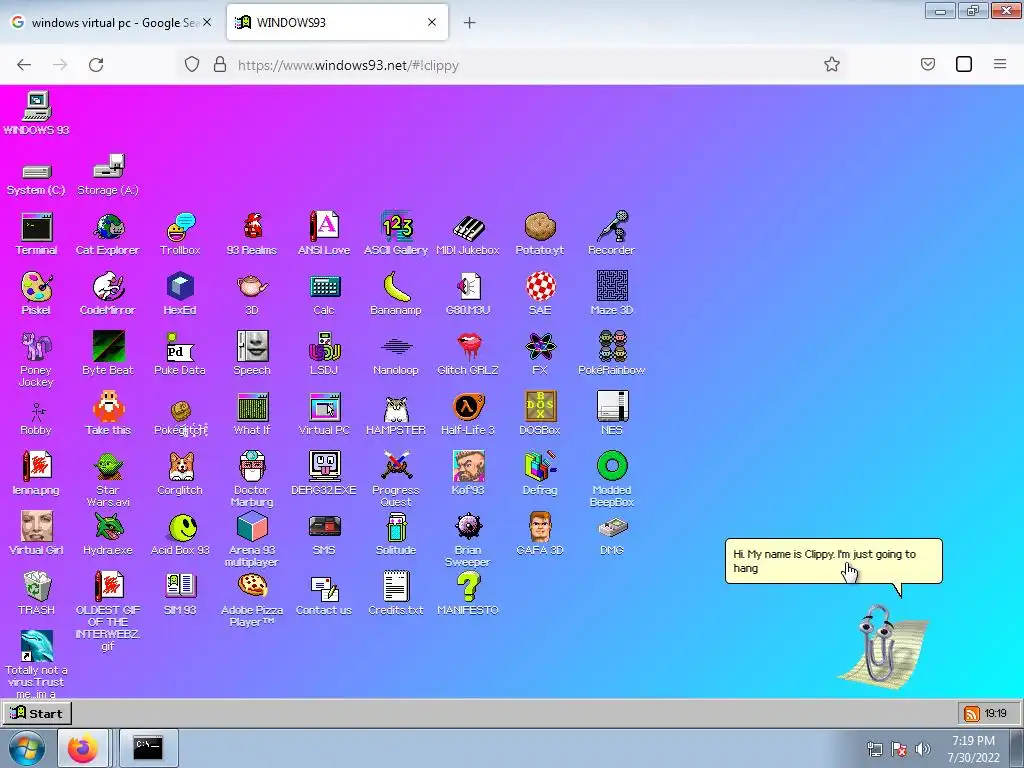Viewport: 1024px width, 768px height.
Task: Click Firefox icon in Windows taskbar
Action: coord(82,748)
